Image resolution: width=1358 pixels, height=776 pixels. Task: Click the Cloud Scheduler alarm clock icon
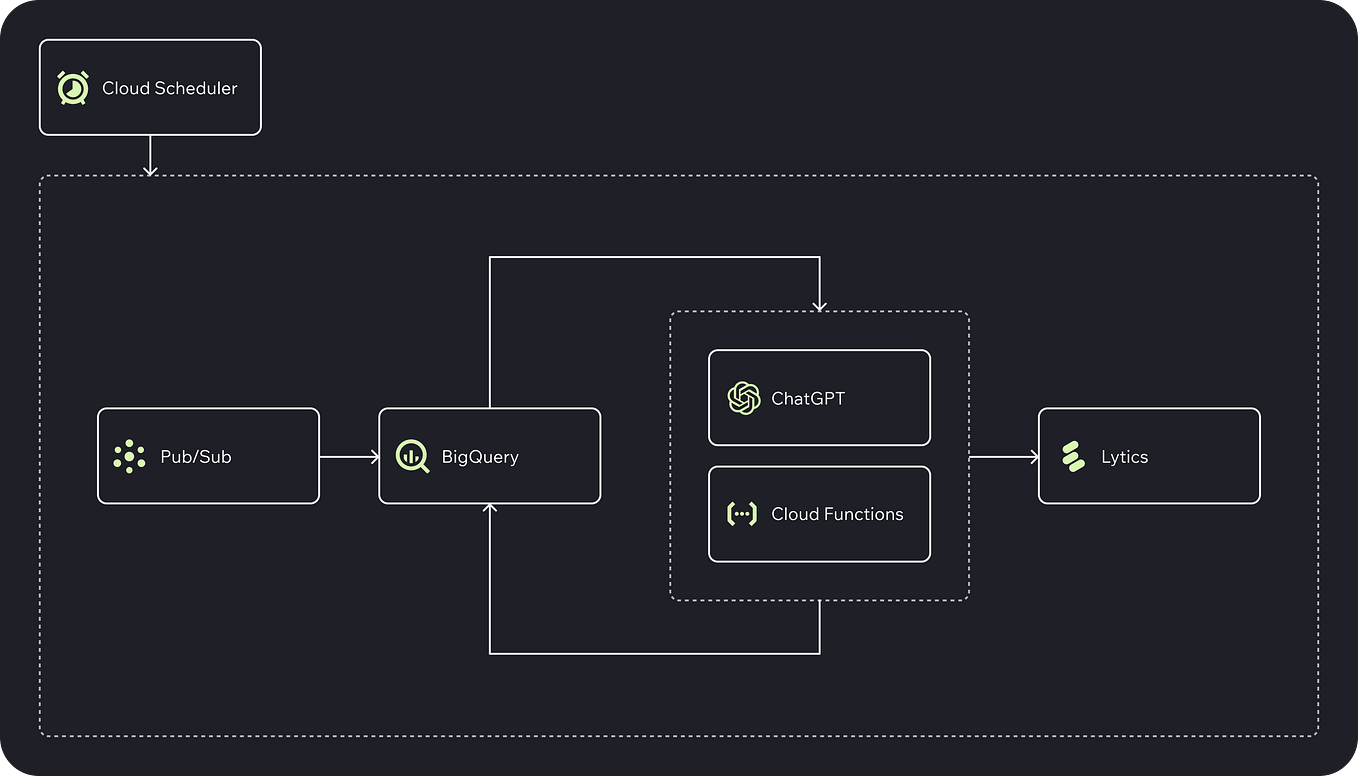(x=73, y=88)
